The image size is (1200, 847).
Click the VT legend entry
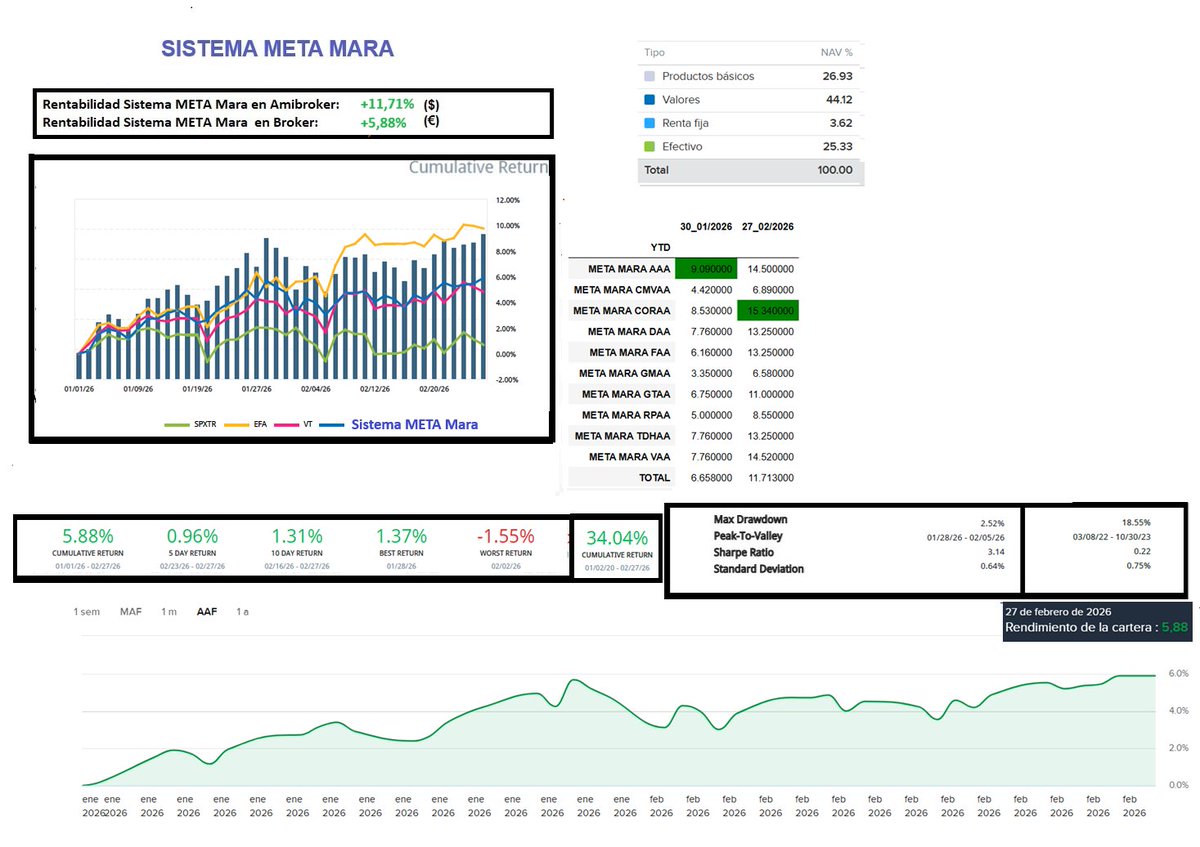pos(293,424)
